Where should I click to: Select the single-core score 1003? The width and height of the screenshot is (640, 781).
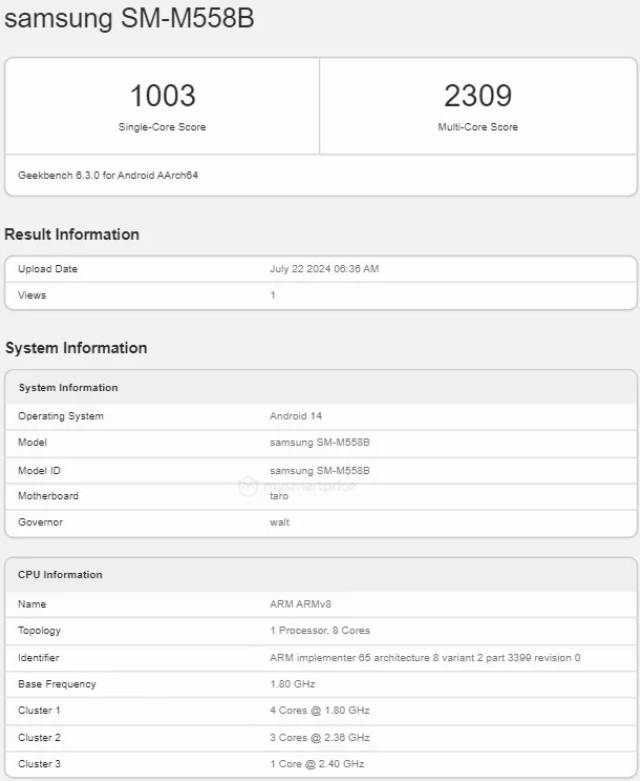162,96
